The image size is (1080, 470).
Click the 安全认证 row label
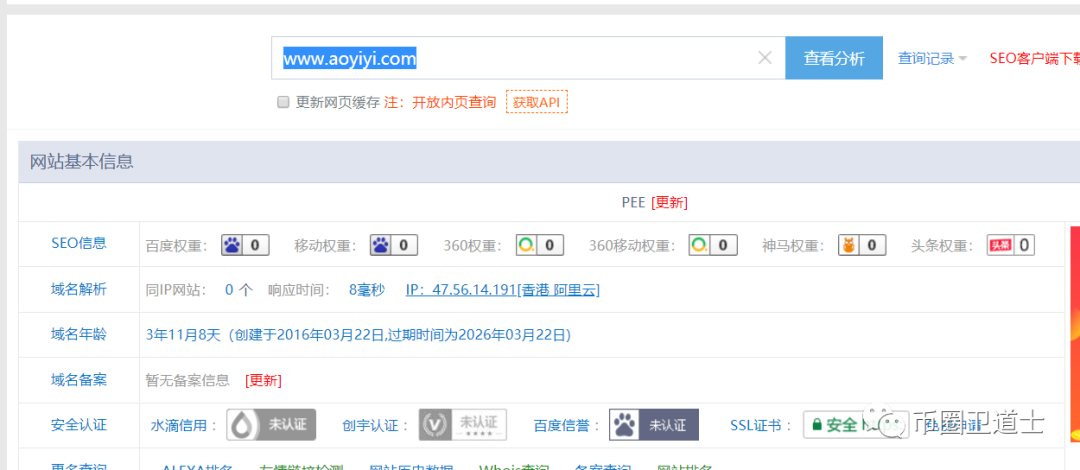[x=79, y=425]
